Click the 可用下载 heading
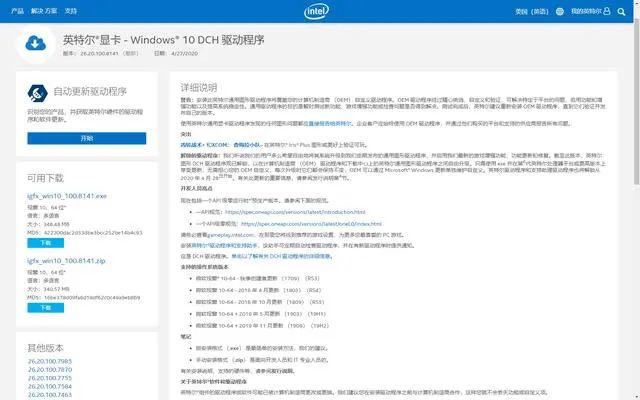640x400 pixels. pos(46,178)
